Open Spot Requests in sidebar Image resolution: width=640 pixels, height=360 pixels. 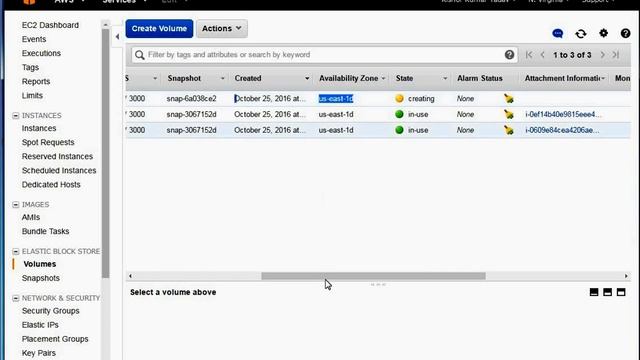[x=48, y=142]
